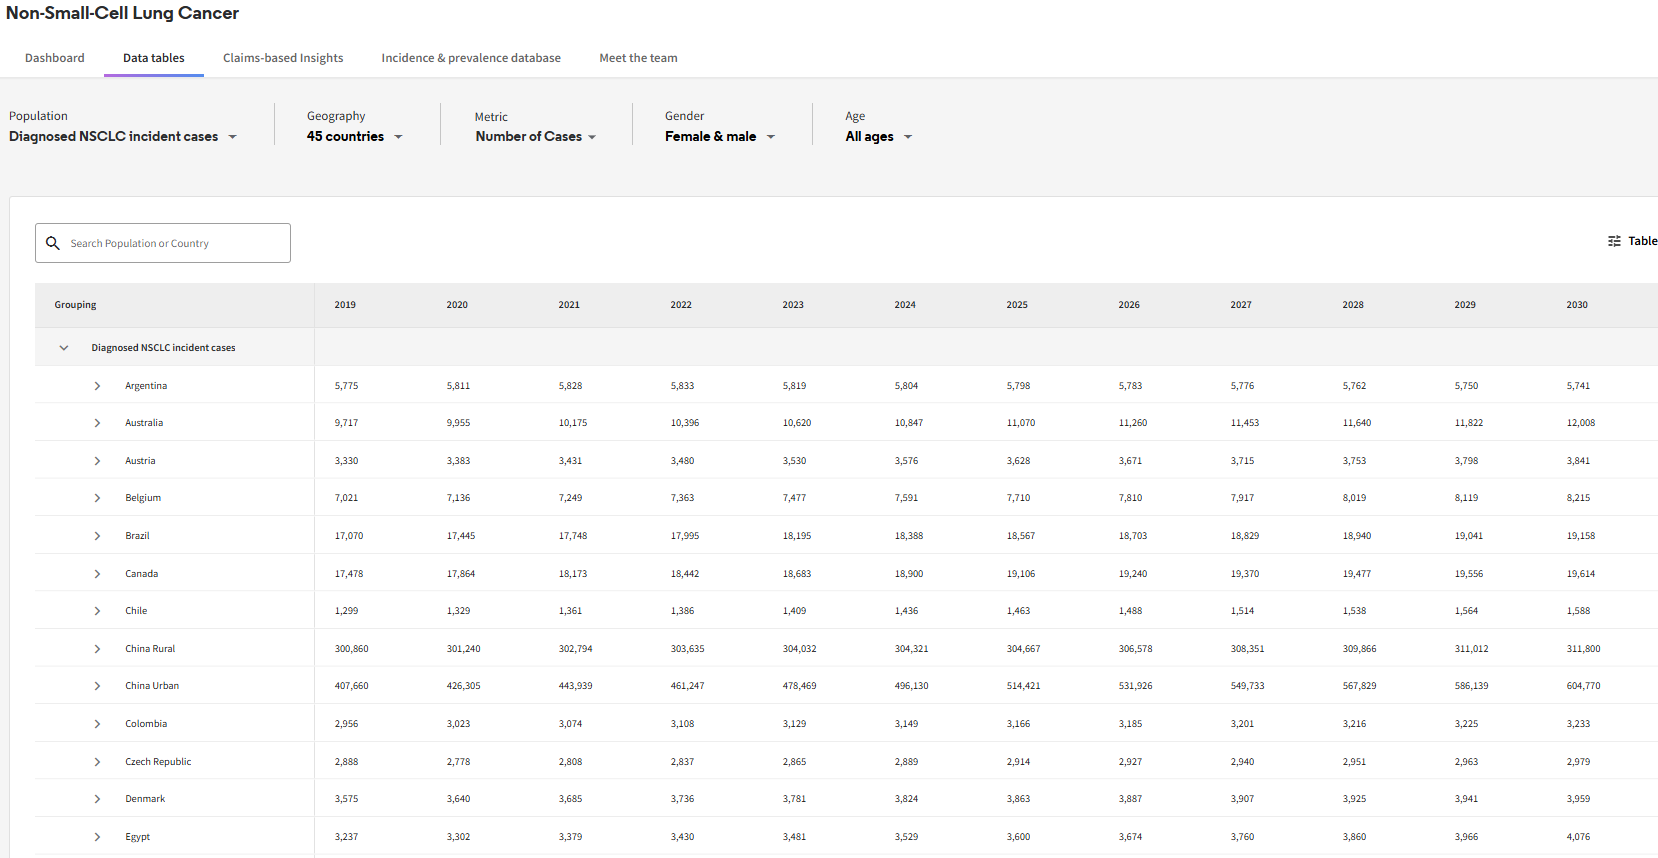Click the search magnifier icon
This screenshot has width=1658, height=858.
pos(53,243)
